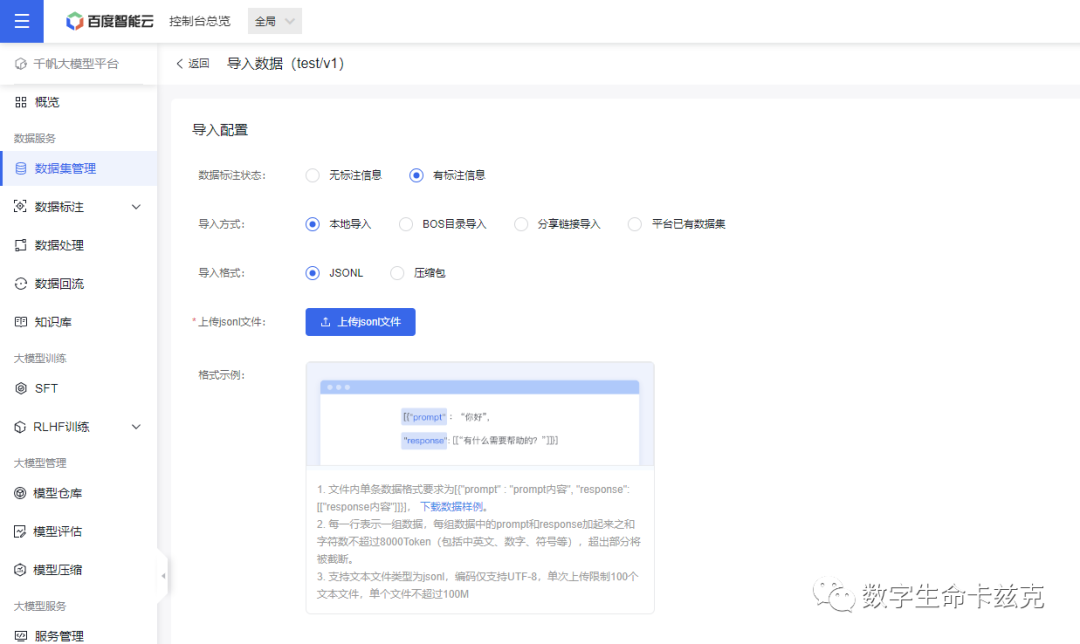
Task: Open 模型压缩 menu item
Action: tap(79, 570)
